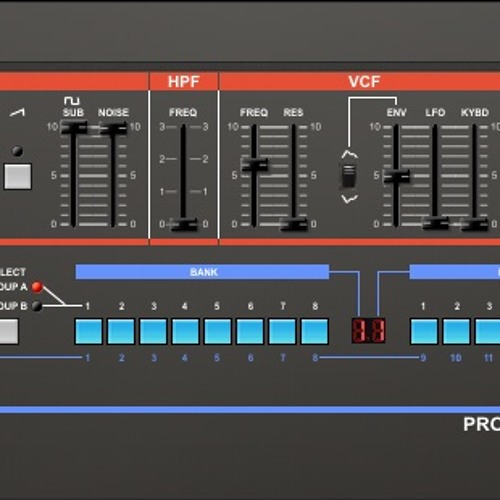Select Group A red indicator light
The width and height of the screenshot is (500, 500).
37,287
